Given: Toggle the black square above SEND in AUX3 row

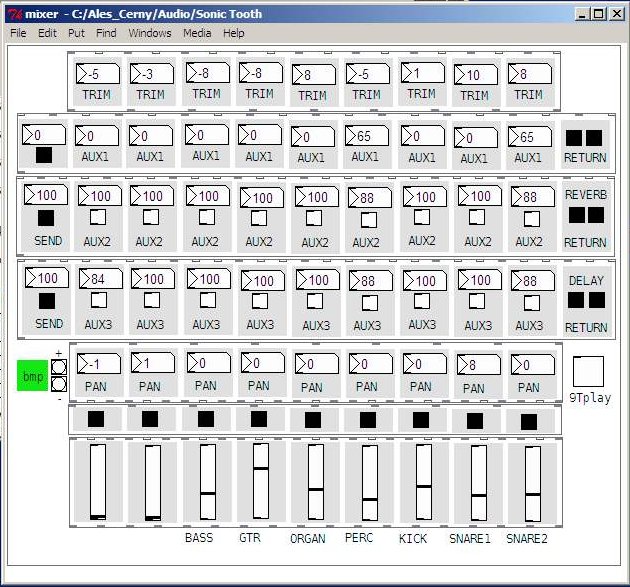Looking at the screenshot, I should 47,301.
